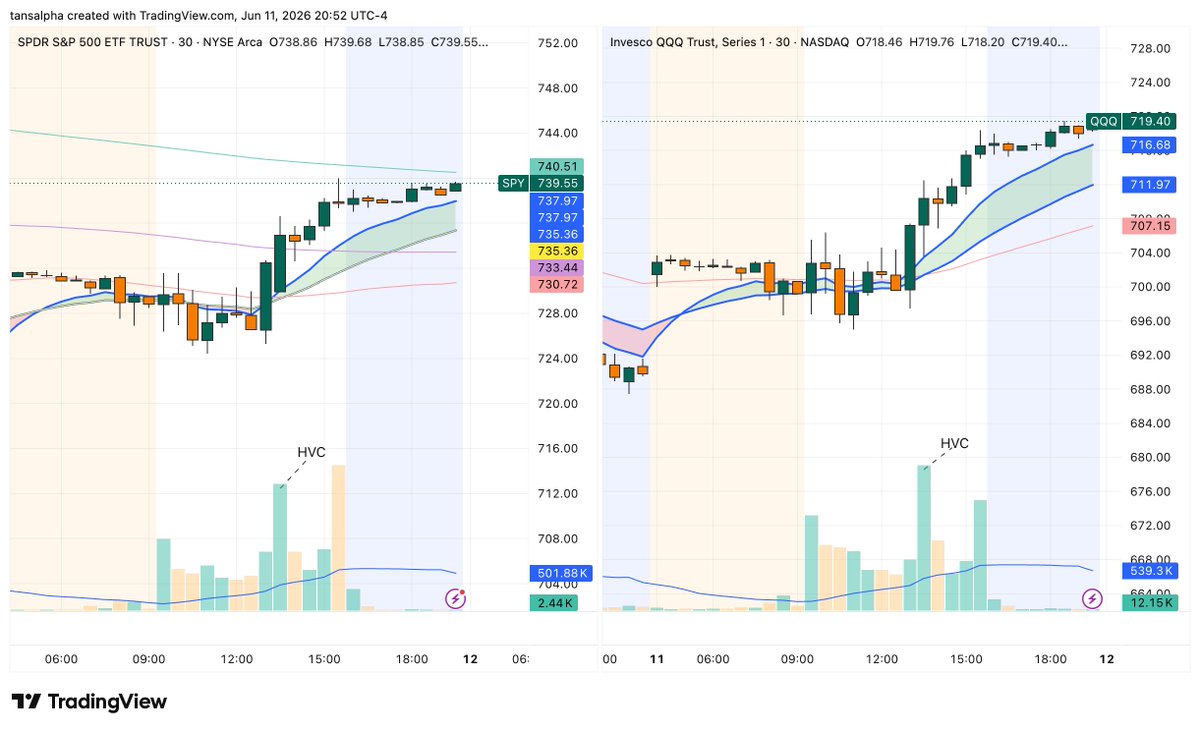Click the 'tansalpha created with TradingView.com' caption
The height and width of the screenshot is (731, 1200).
coord(123,15)
